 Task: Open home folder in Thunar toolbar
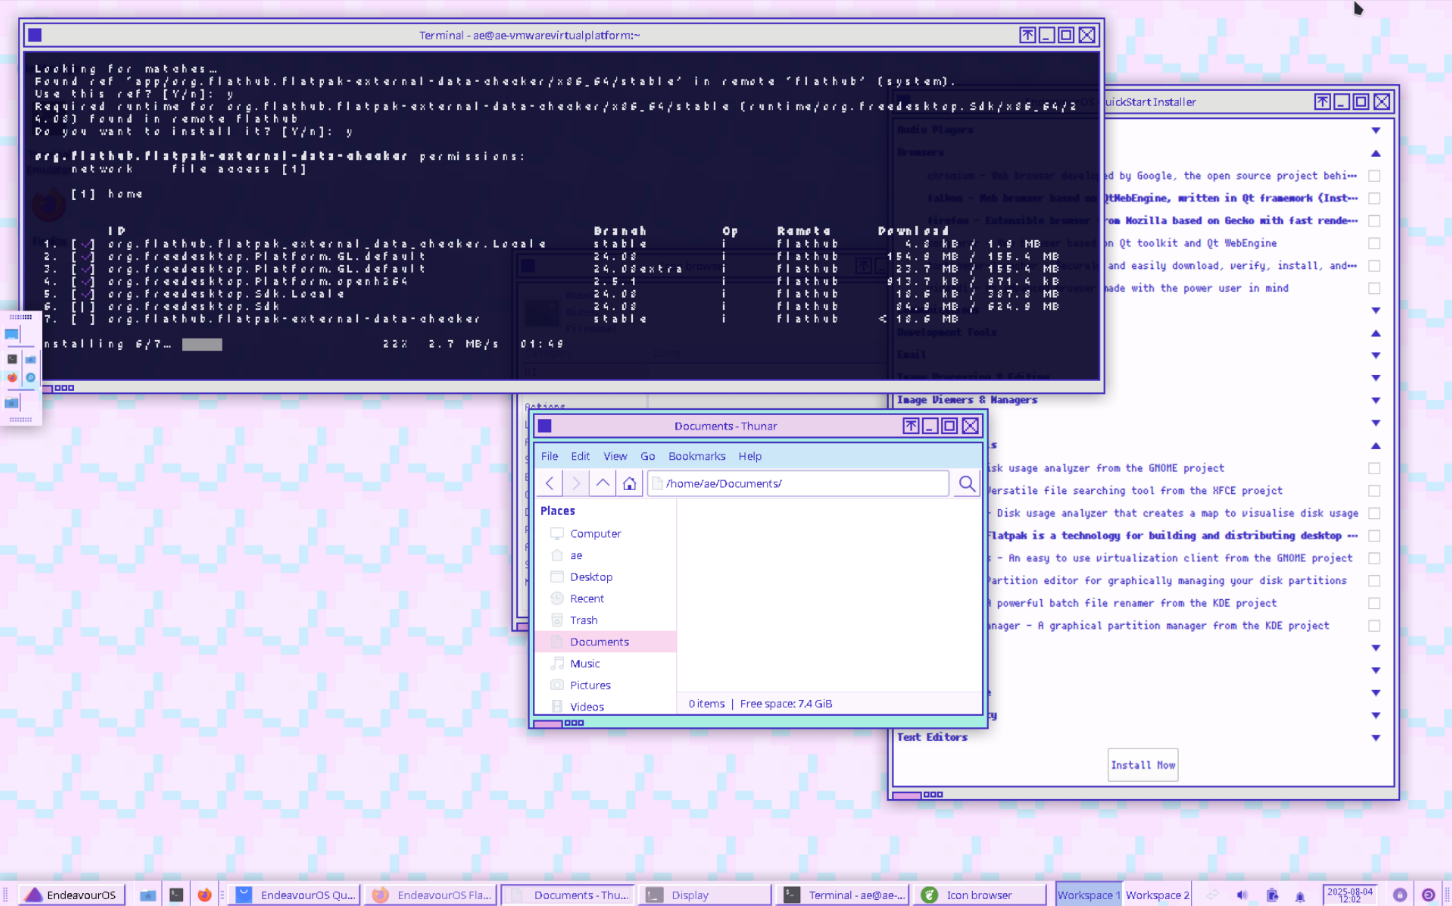[629, 484]
